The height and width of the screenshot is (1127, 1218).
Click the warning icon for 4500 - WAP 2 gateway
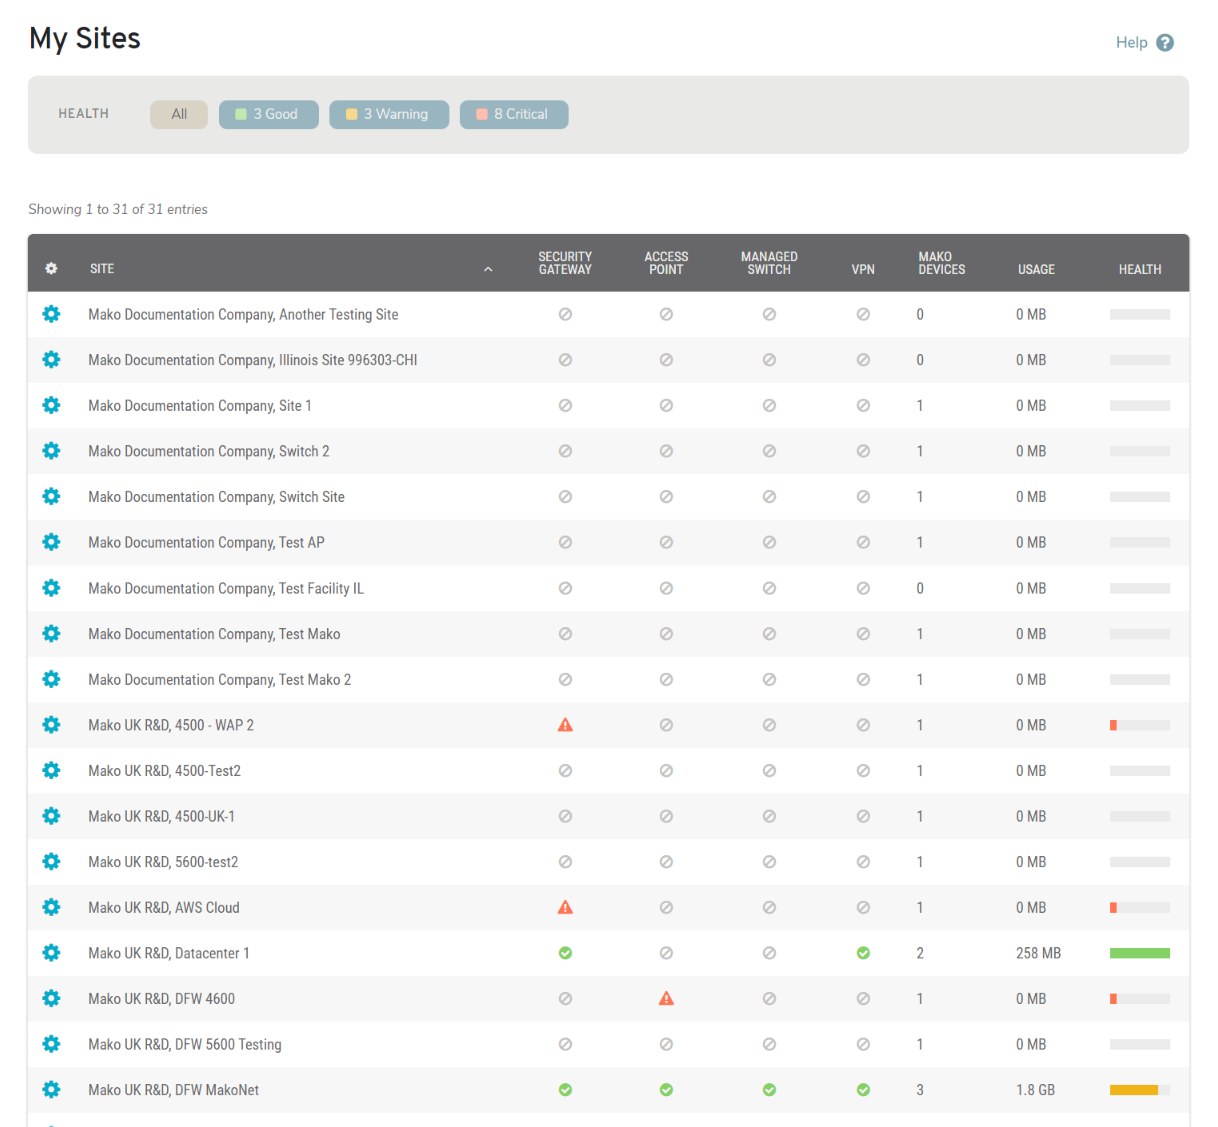[565, 724]
